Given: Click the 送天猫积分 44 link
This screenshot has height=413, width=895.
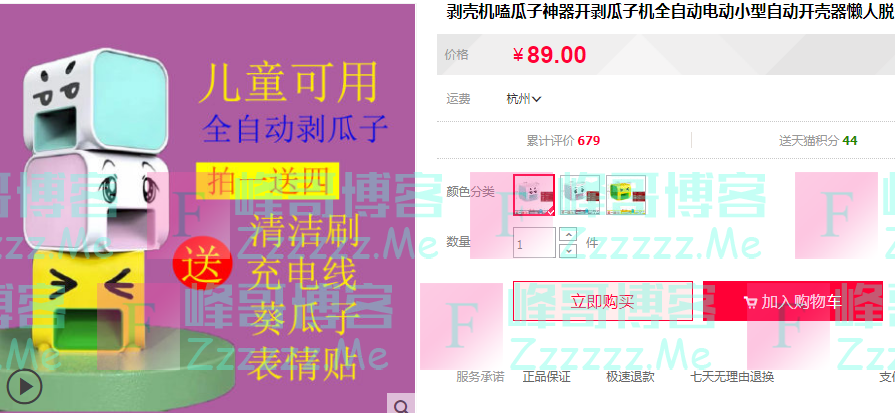Looking at the screenshot, I should [x=818, y=140].
